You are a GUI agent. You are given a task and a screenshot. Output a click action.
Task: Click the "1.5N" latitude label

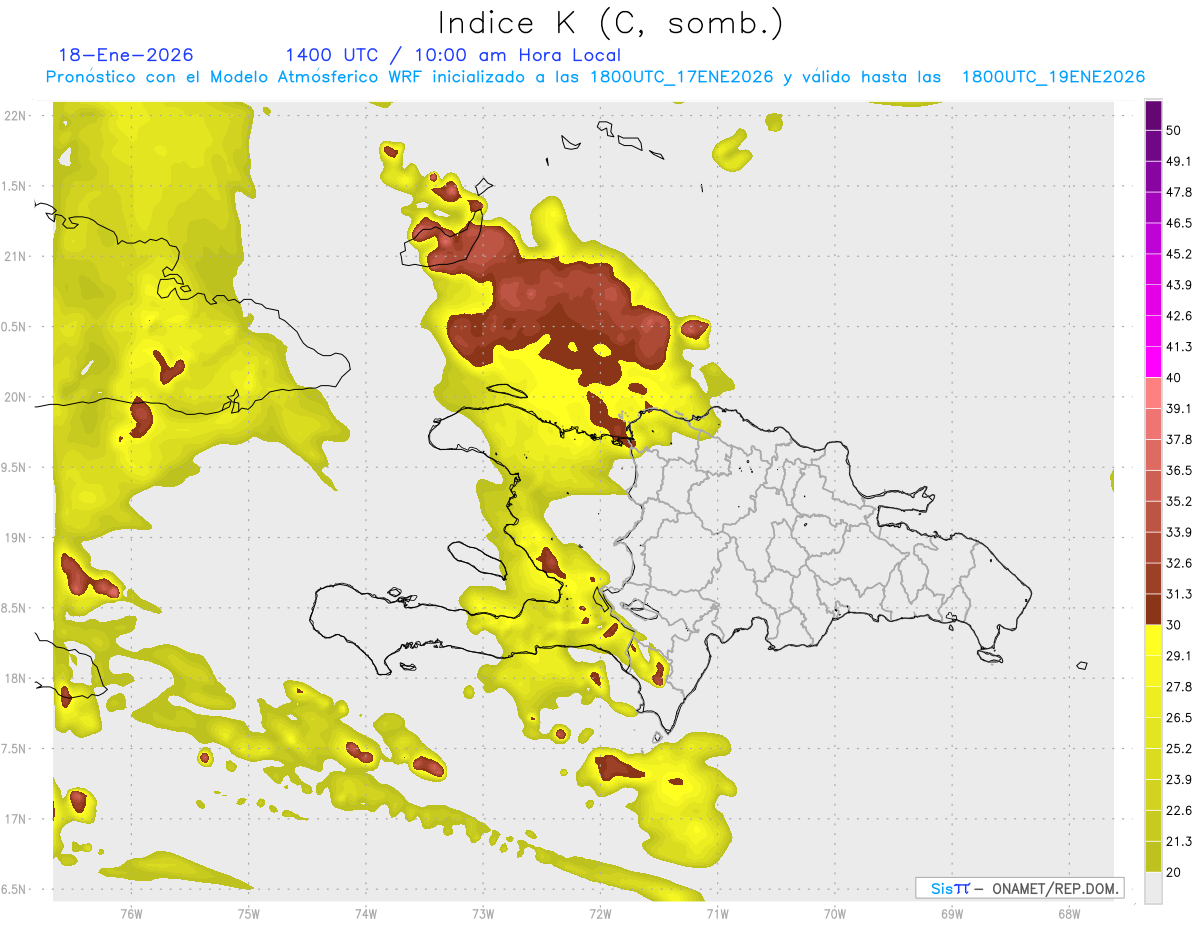pyautogui.click(x=14, y=186)
